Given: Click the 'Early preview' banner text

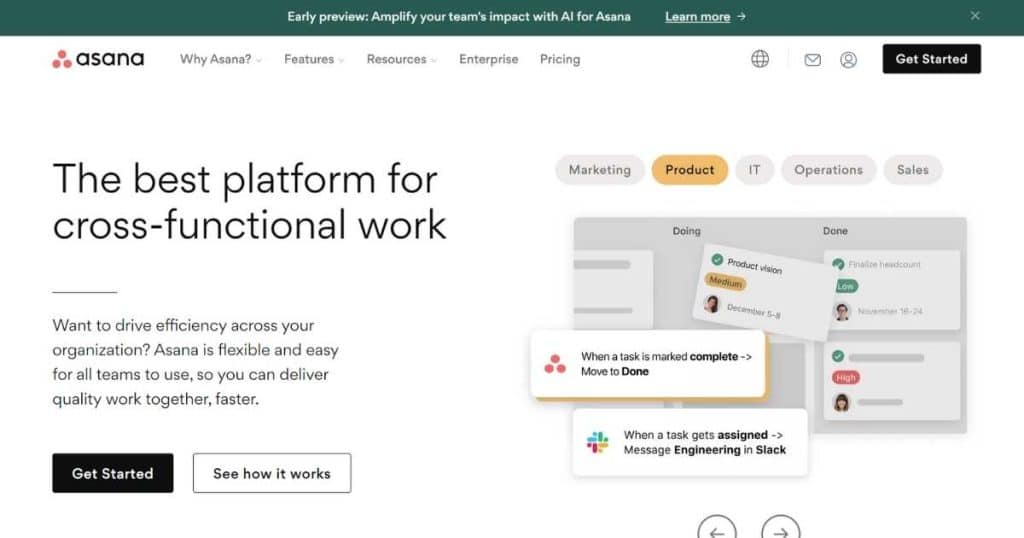Looking at the screenshot, I should [459, 17].
